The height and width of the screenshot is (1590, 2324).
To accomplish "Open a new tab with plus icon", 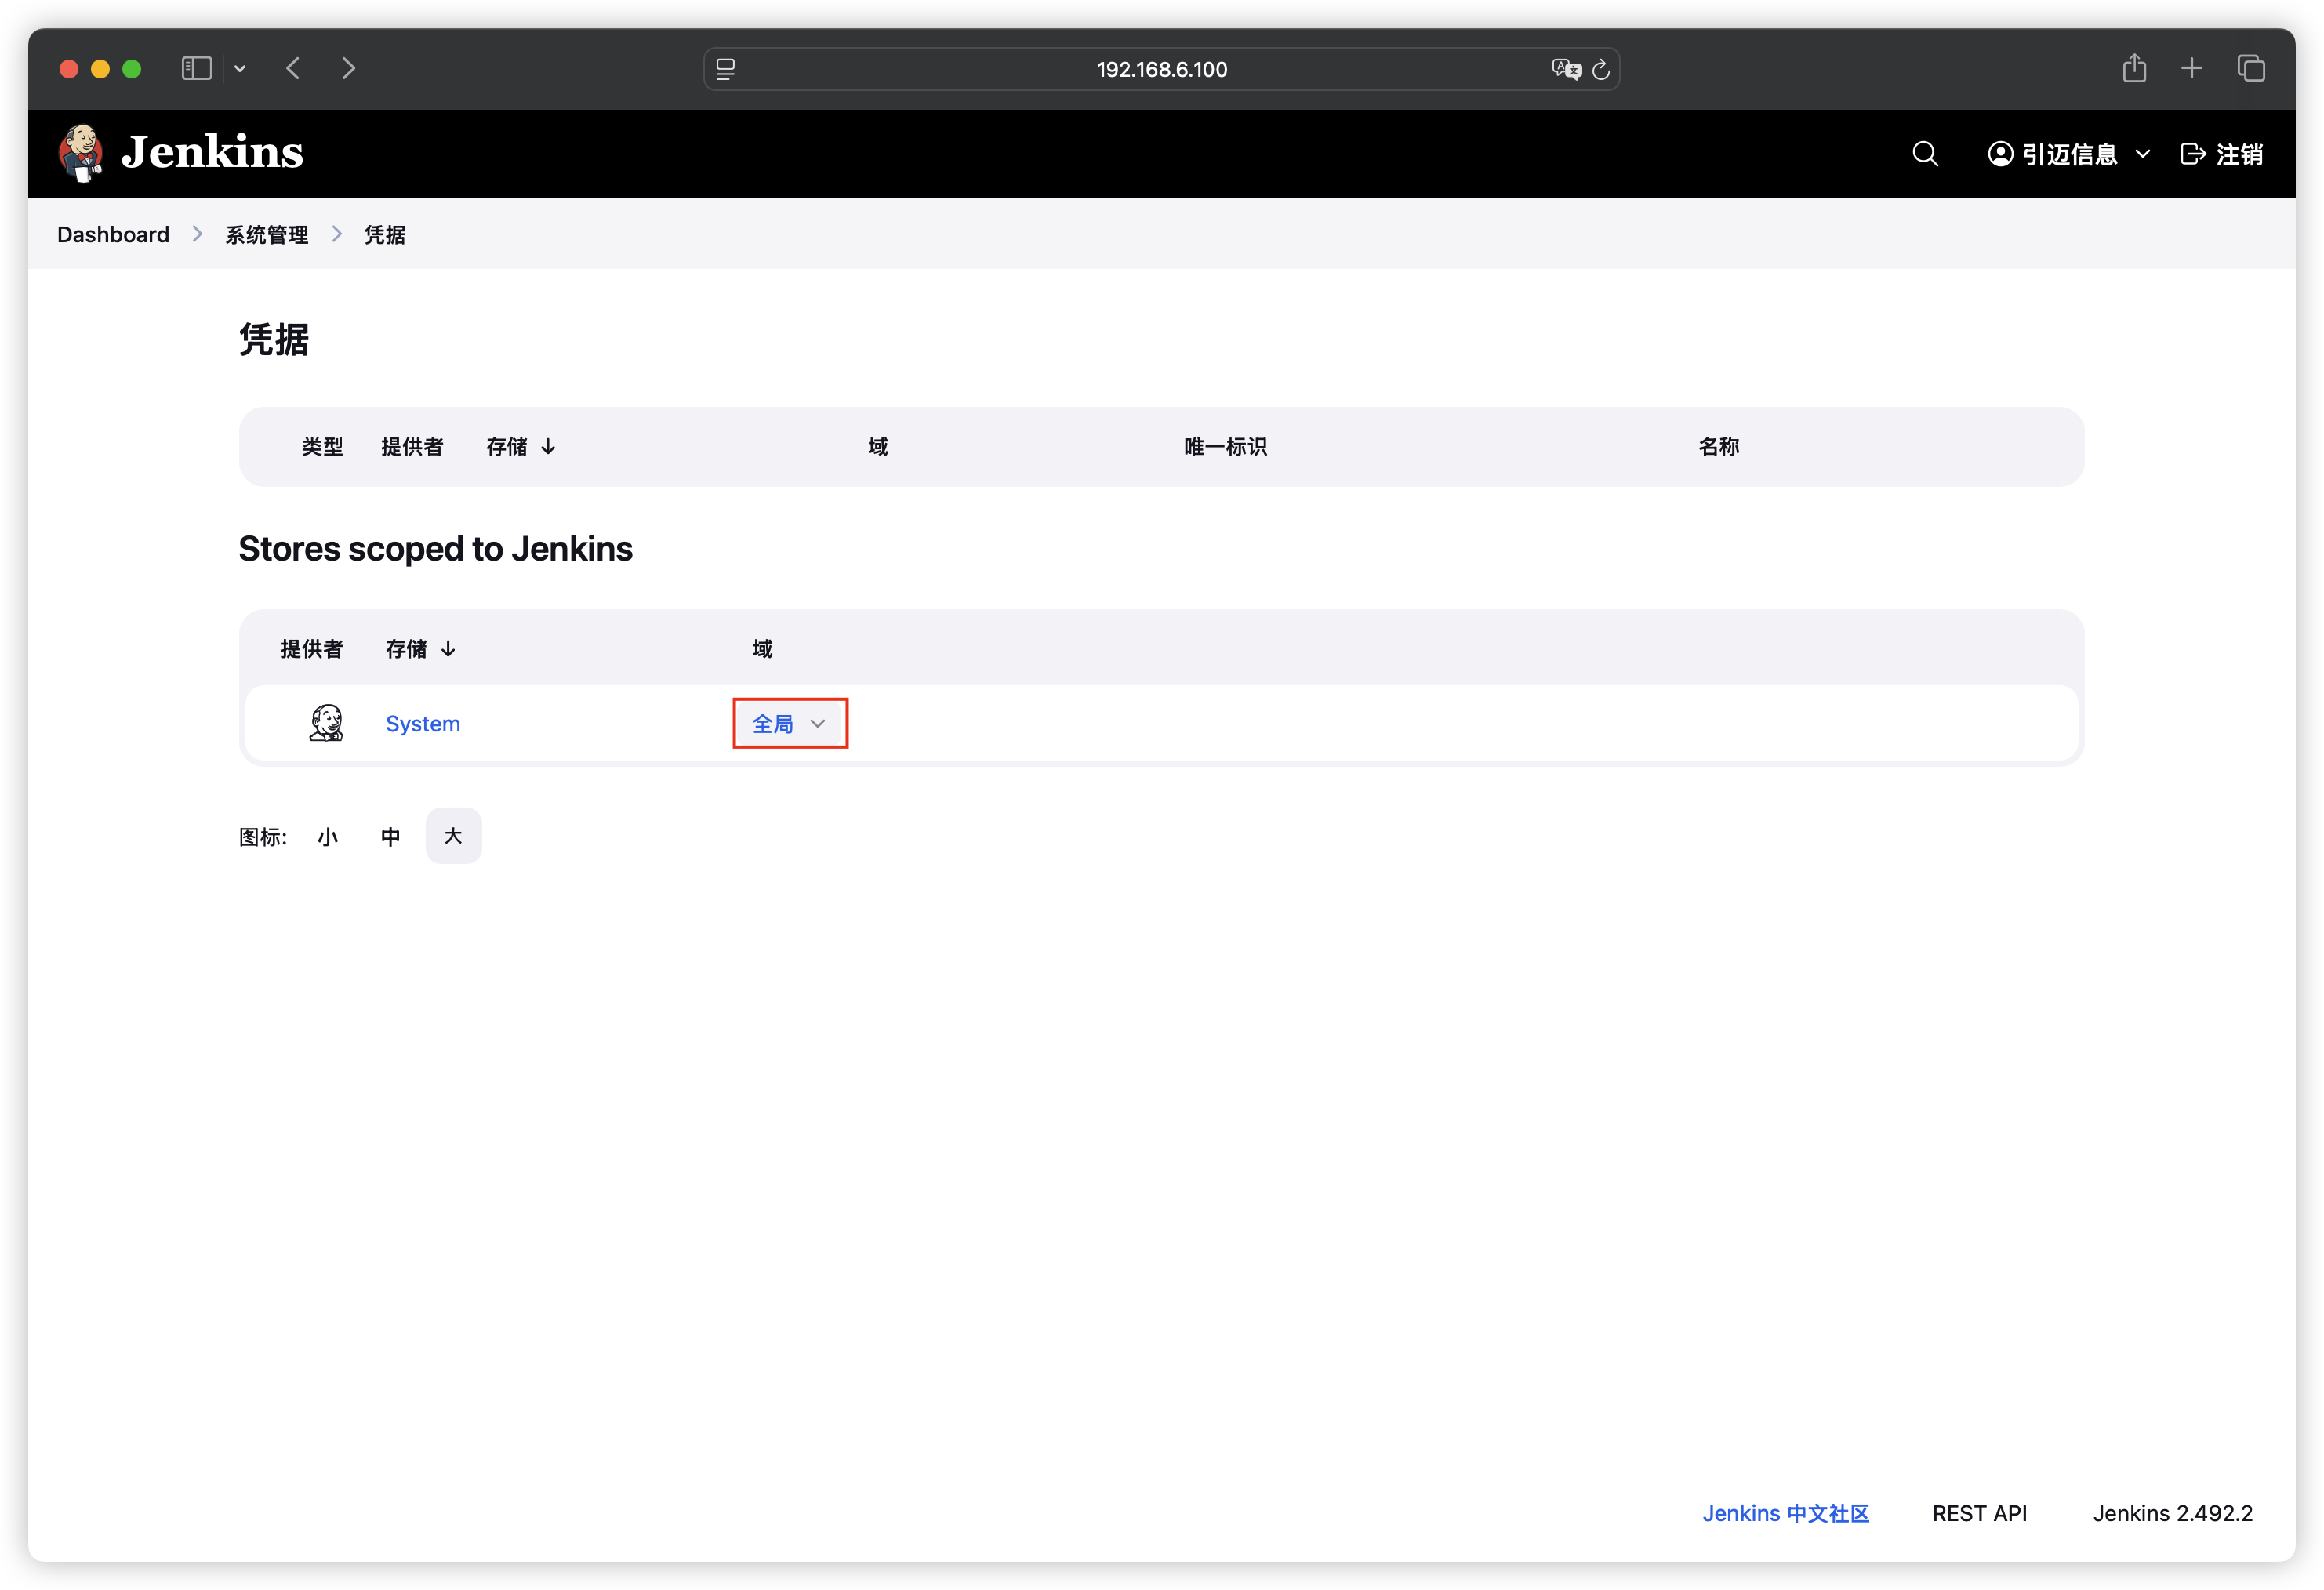I will 2192,68.
